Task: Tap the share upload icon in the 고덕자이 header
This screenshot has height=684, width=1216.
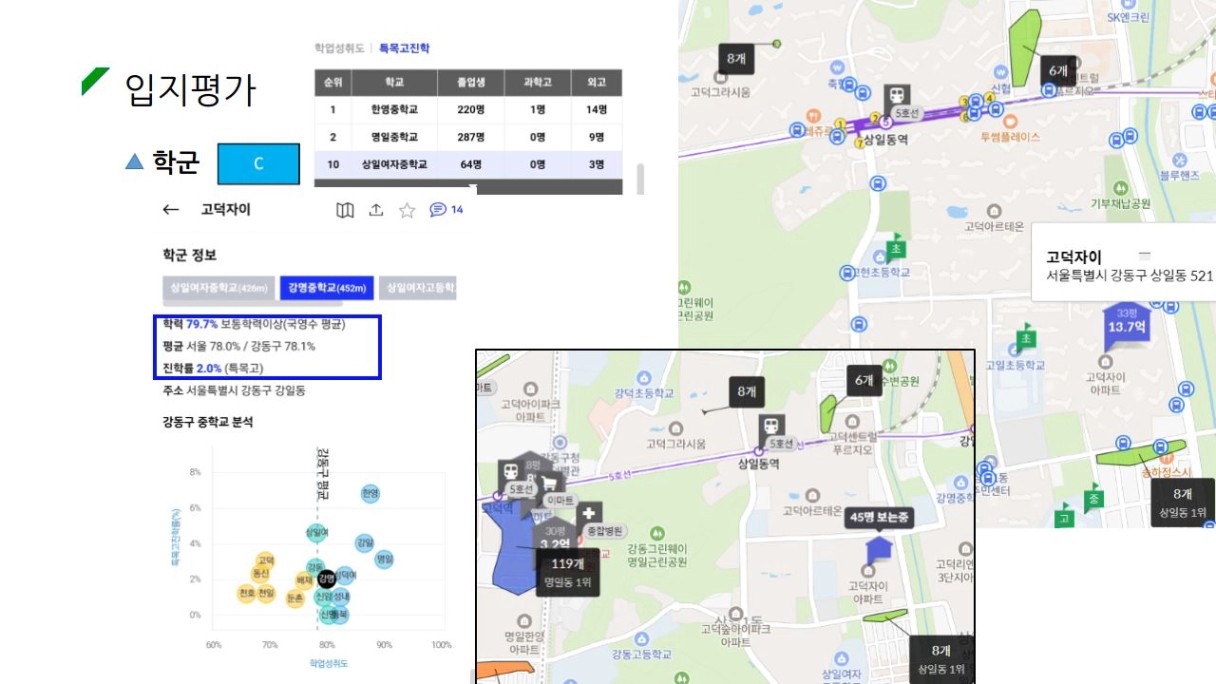Action: (376, 210)
